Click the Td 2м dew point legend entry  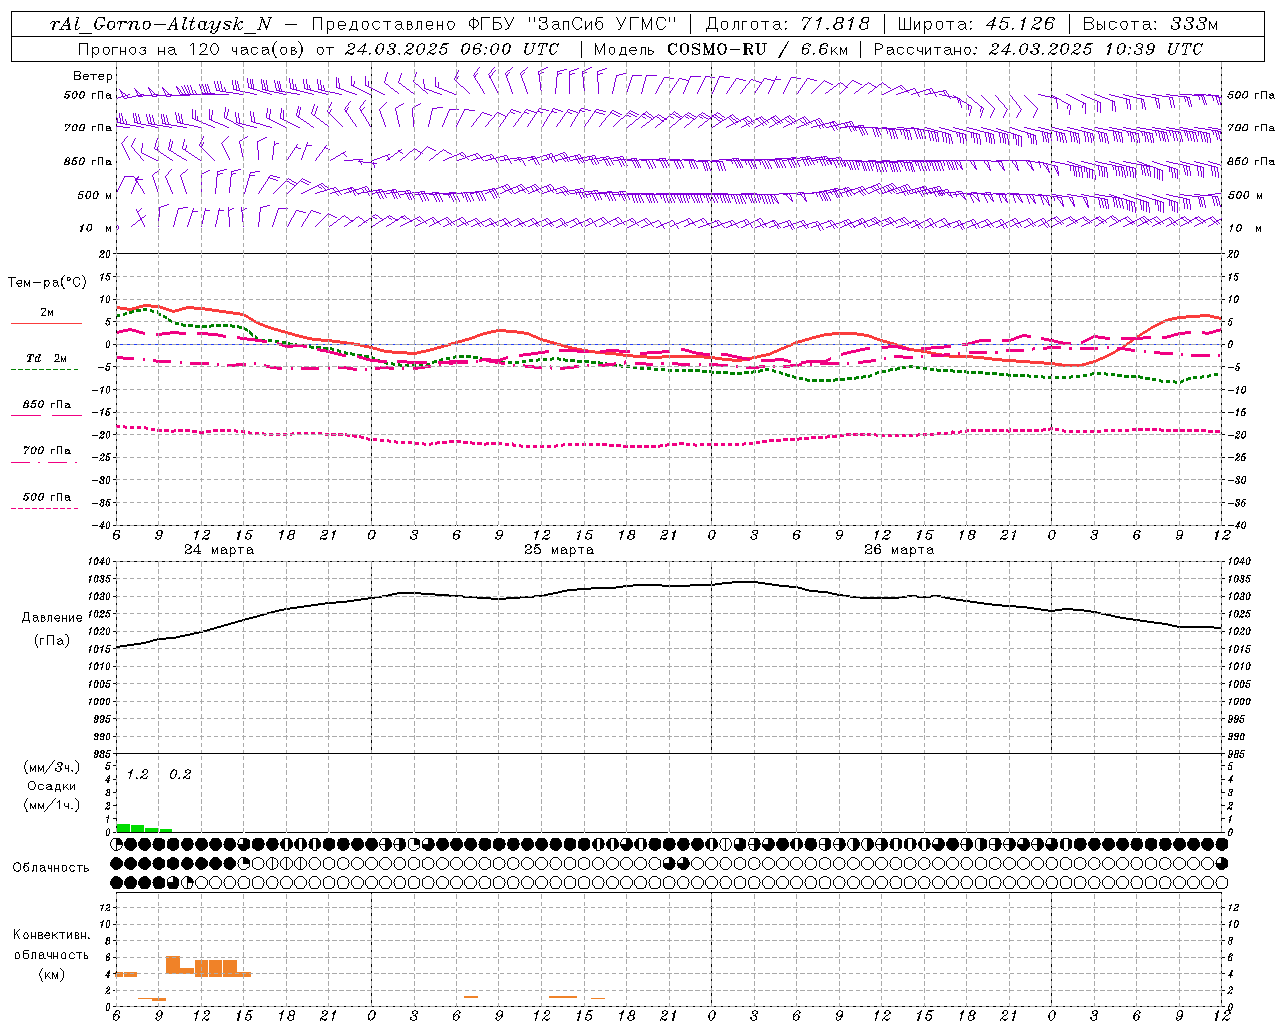pos(47,358)
